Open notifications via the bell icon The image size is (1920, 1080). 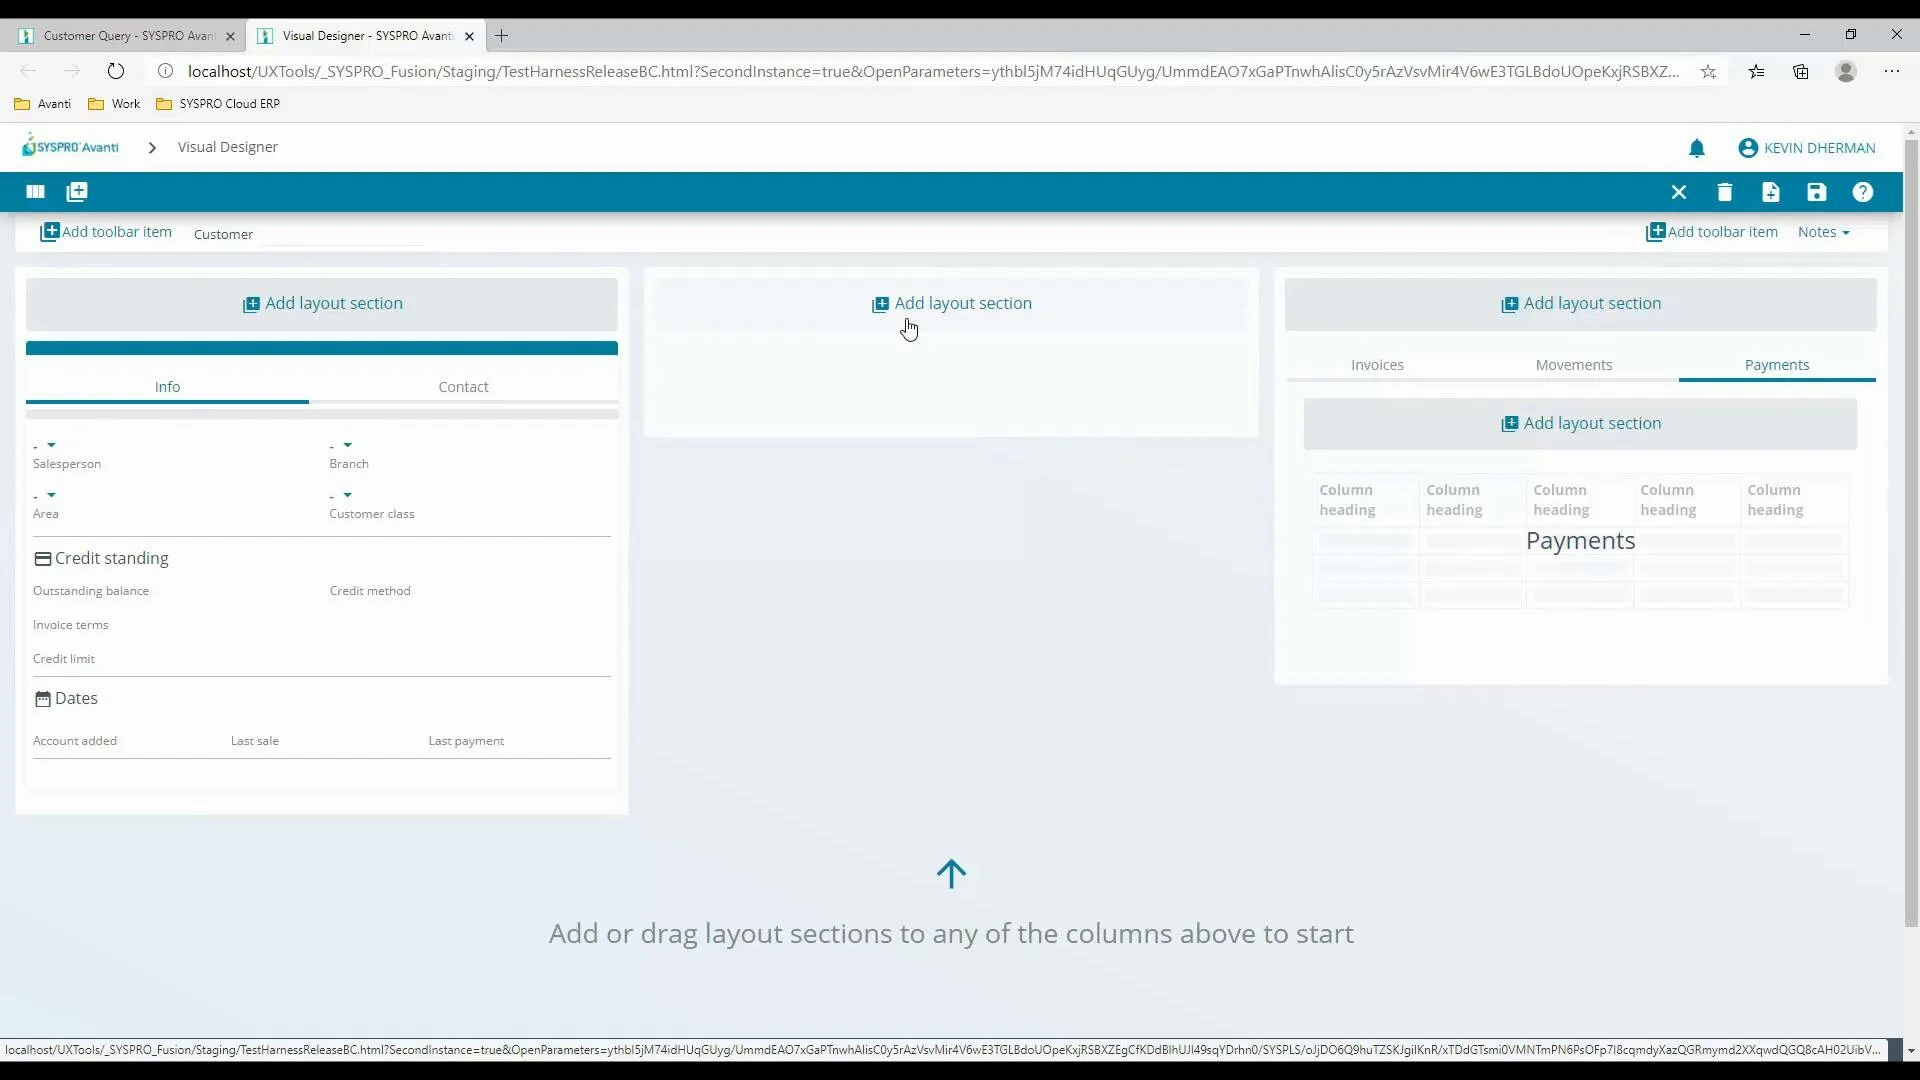[1698, 147]
